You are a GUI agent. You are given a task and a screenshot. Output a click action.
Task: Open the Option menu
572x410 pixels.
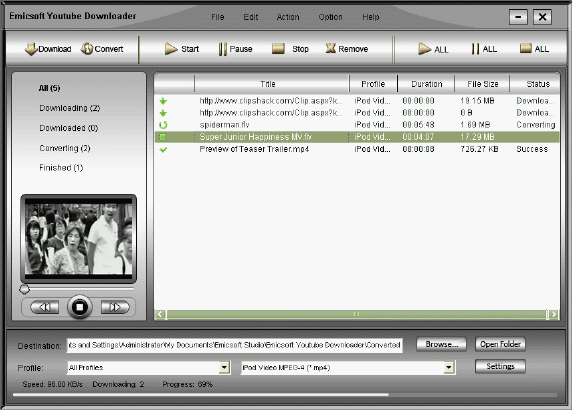(x=331, y=17)
